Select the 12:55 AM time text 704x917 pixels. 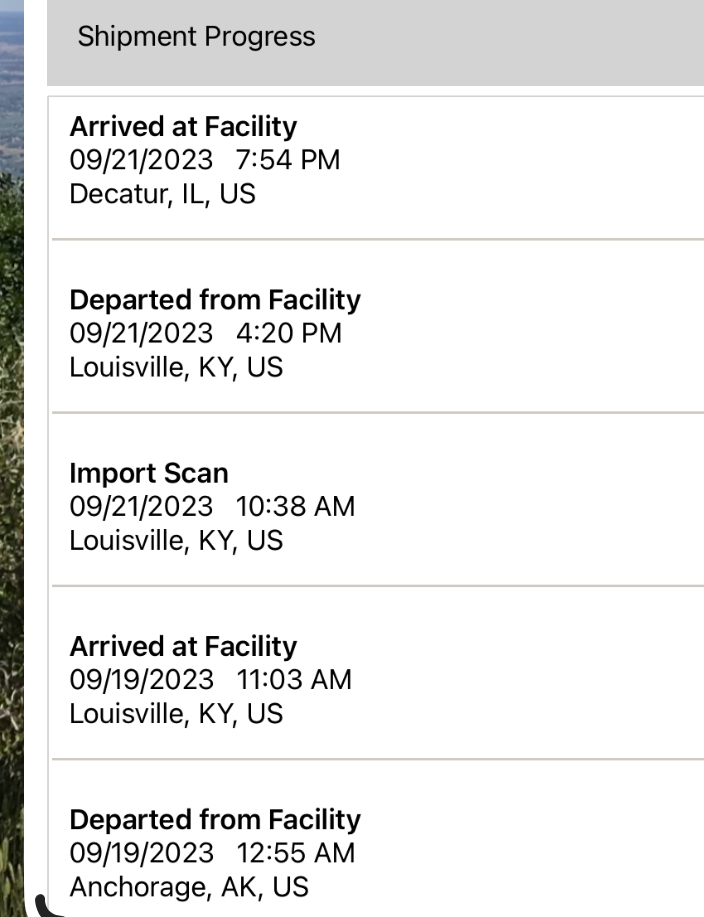point(296,853)
